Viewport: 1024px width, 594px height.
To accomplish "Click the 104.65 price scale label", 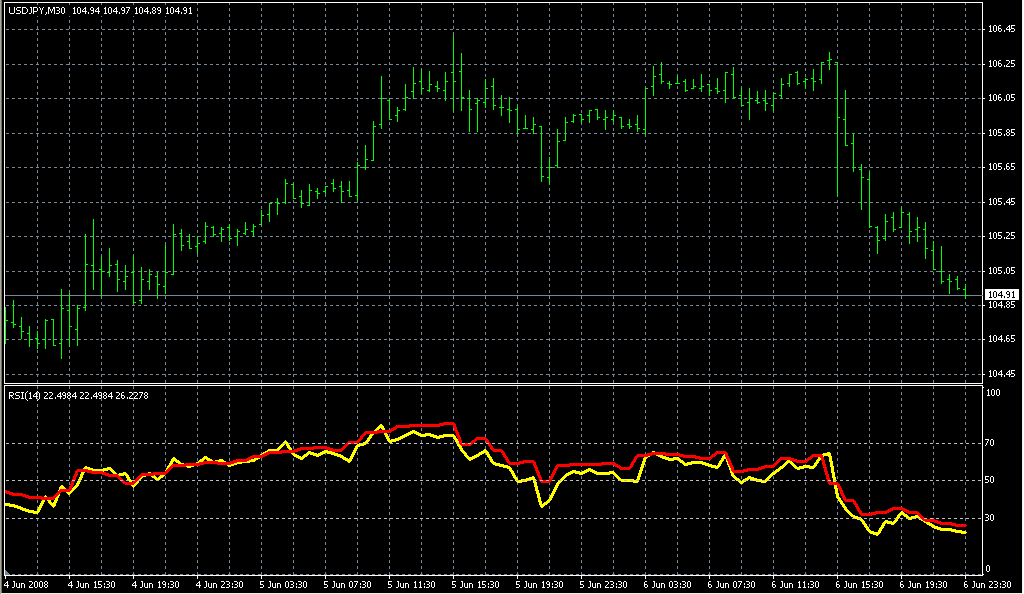I will pyautogui.click(x=1002, y=339).
